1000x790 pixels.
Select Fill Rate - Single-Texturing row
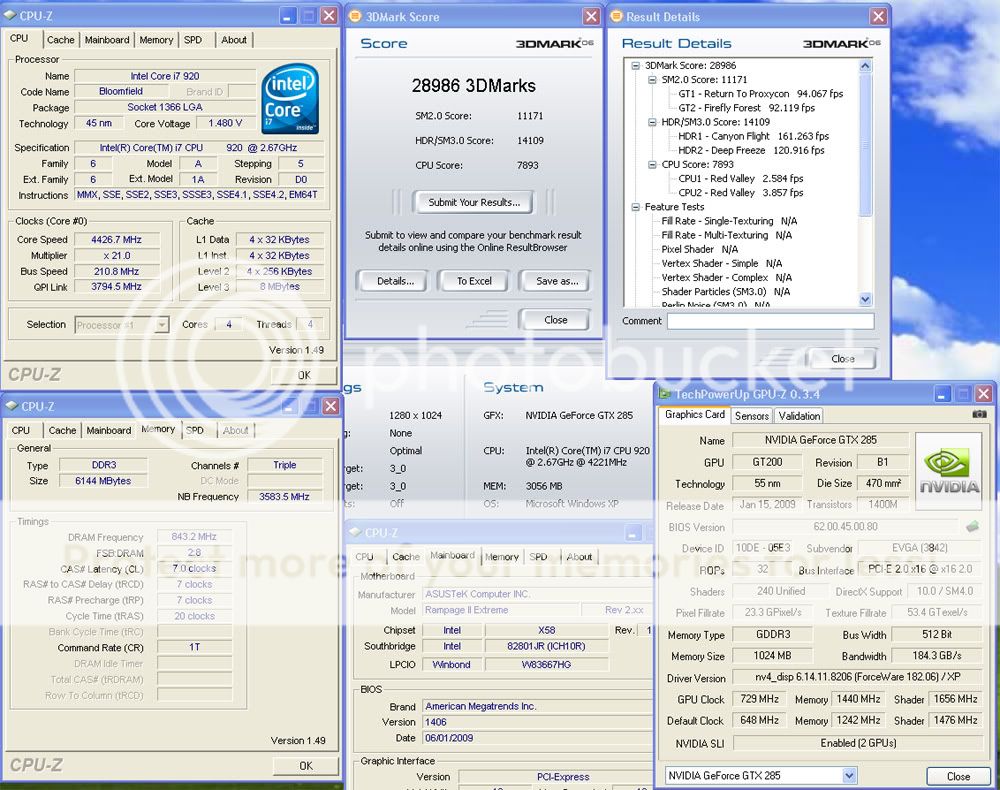[x=729, y=221]
